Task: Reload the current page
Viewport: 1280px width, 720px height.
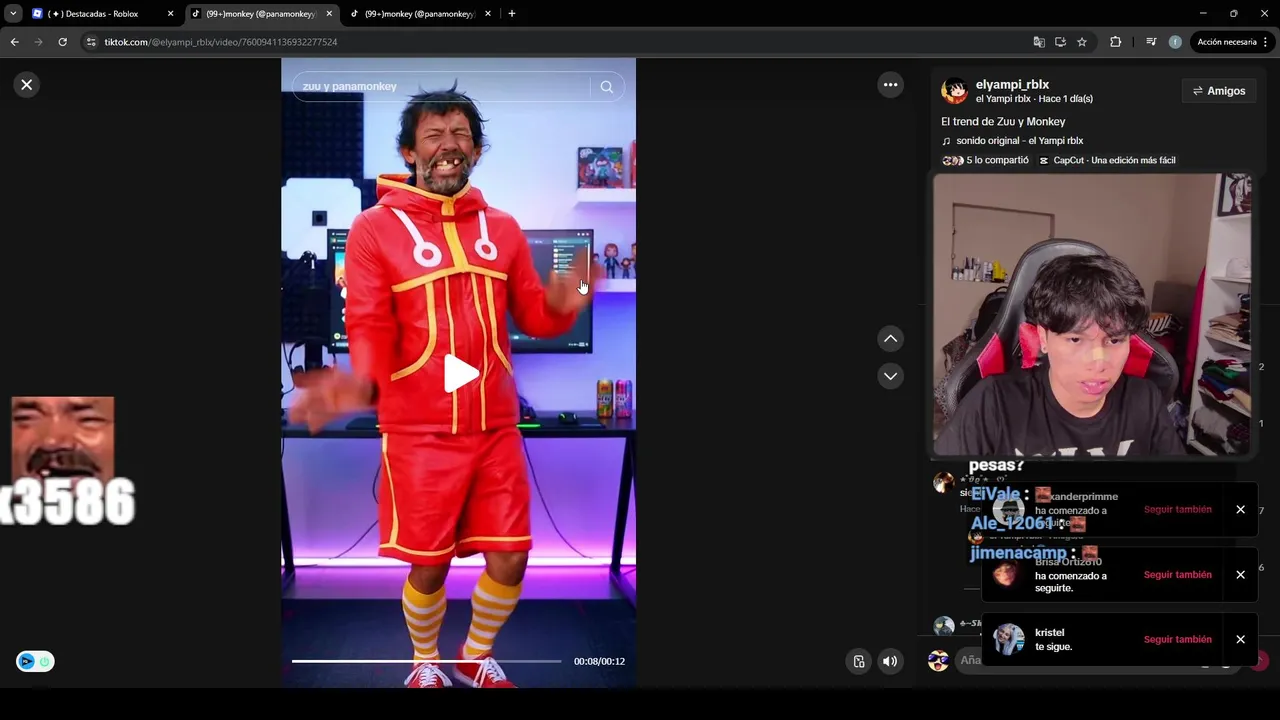Action: [x=62, y=42]
